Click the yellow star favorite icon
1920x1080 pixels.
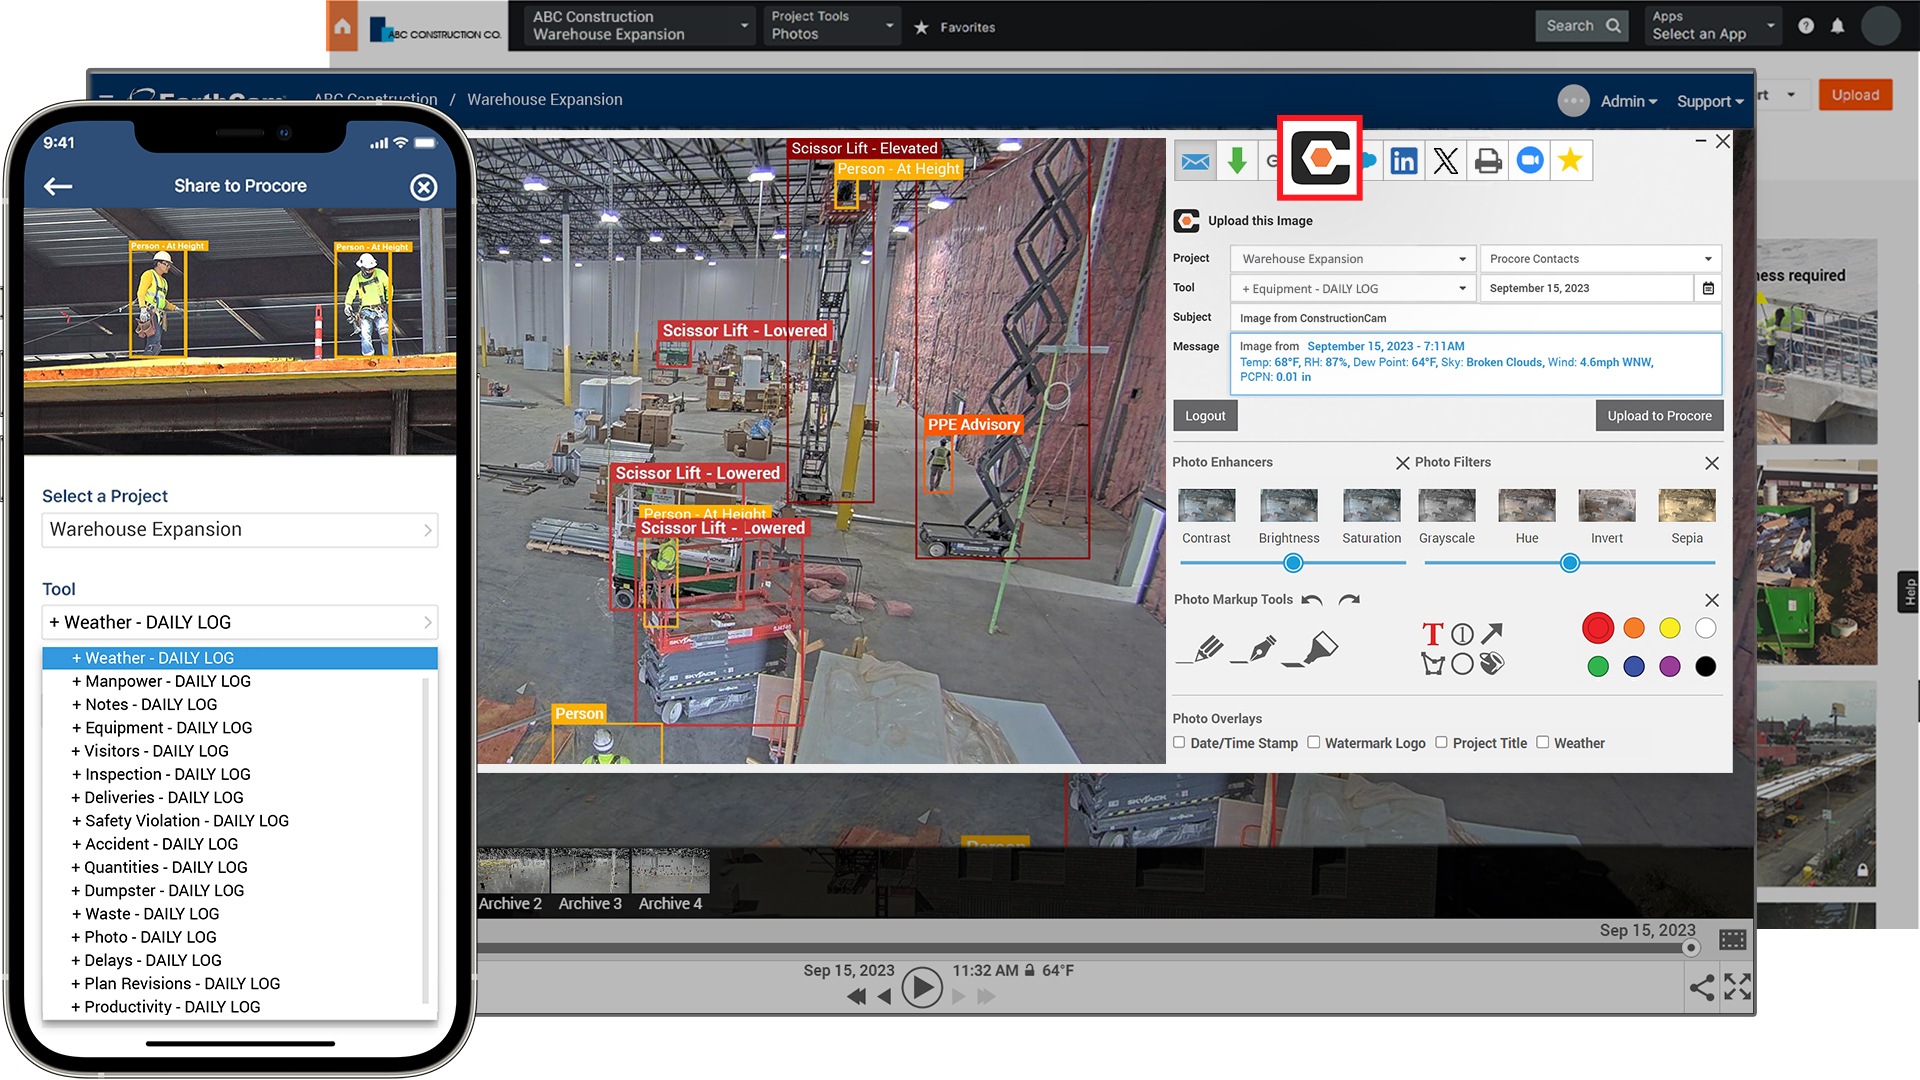(1570, 161)
